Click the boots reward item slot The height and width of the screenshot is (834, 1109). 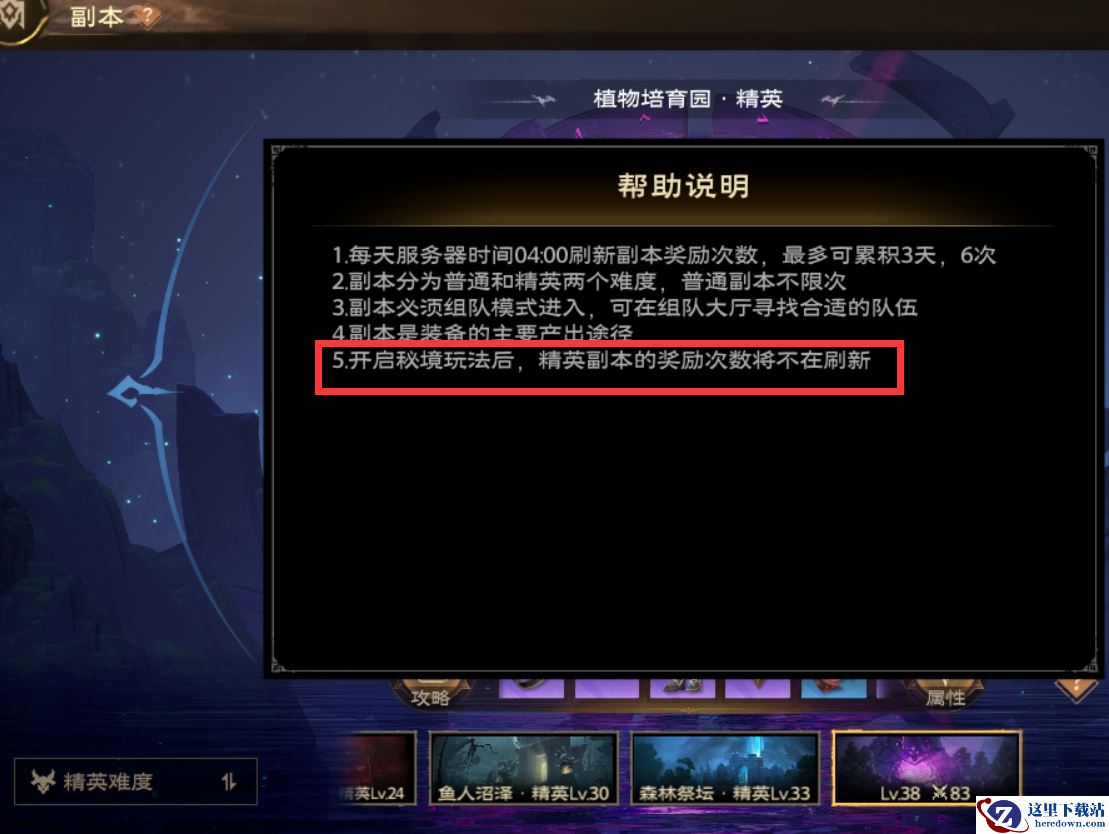tap(683, 688)
